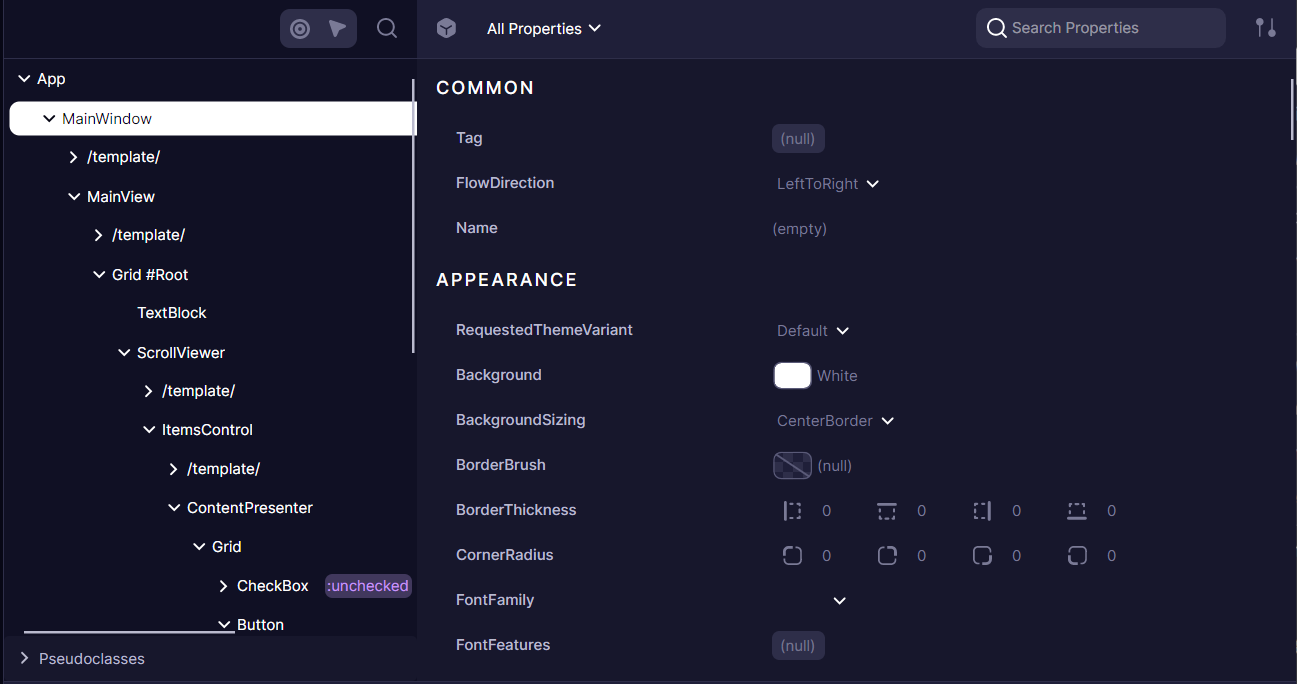The image size is (1297, 684).
Task: Collapse the MainWindow tree node
Action: (x=47, y=118)
